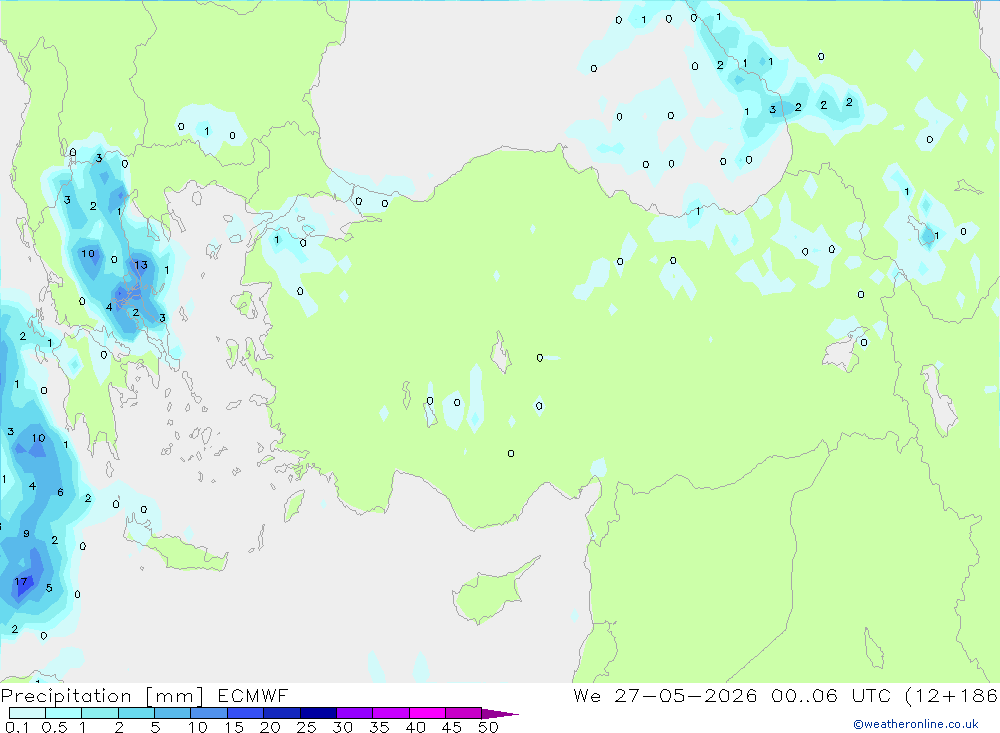This screenshot has height=733, width=1000.
Task: Select the '[mm]' unit label
Action: [175, 695]
